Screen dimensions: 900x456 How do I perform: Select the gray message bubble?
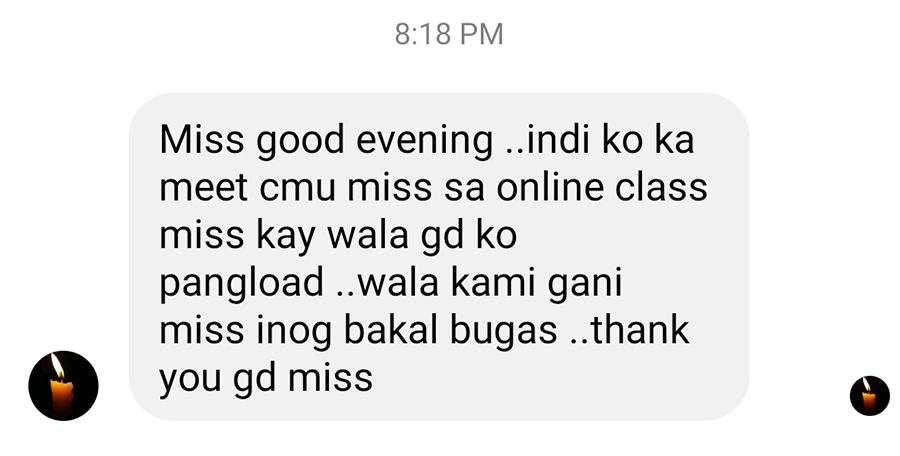coord(439,257)
